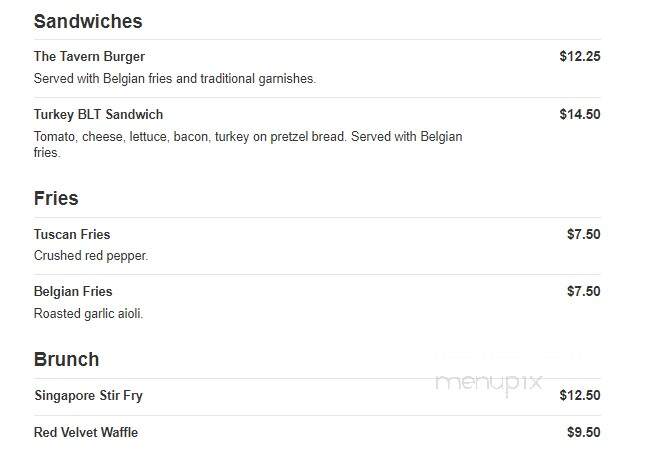Image resolution: width=668 pixels, height=465 pixels.
Task: Select the Tuscan Fries item
Action: click(x=72, y=234)
